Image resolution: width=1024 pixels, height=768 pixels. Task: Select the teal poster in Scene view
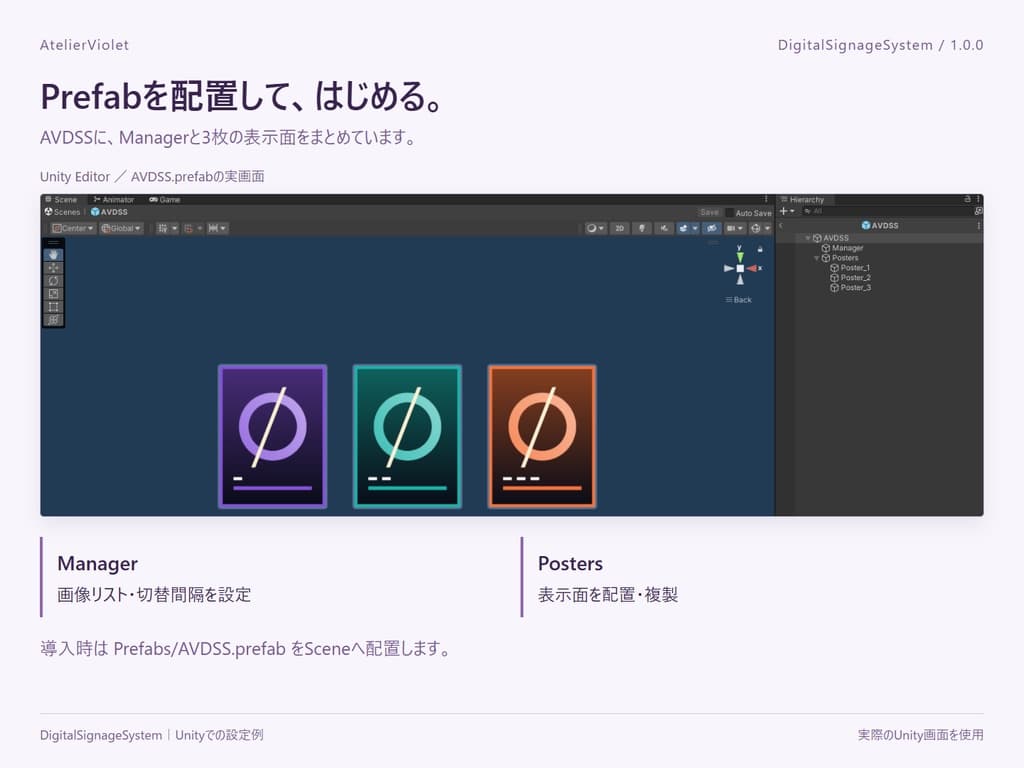point(408,436)
